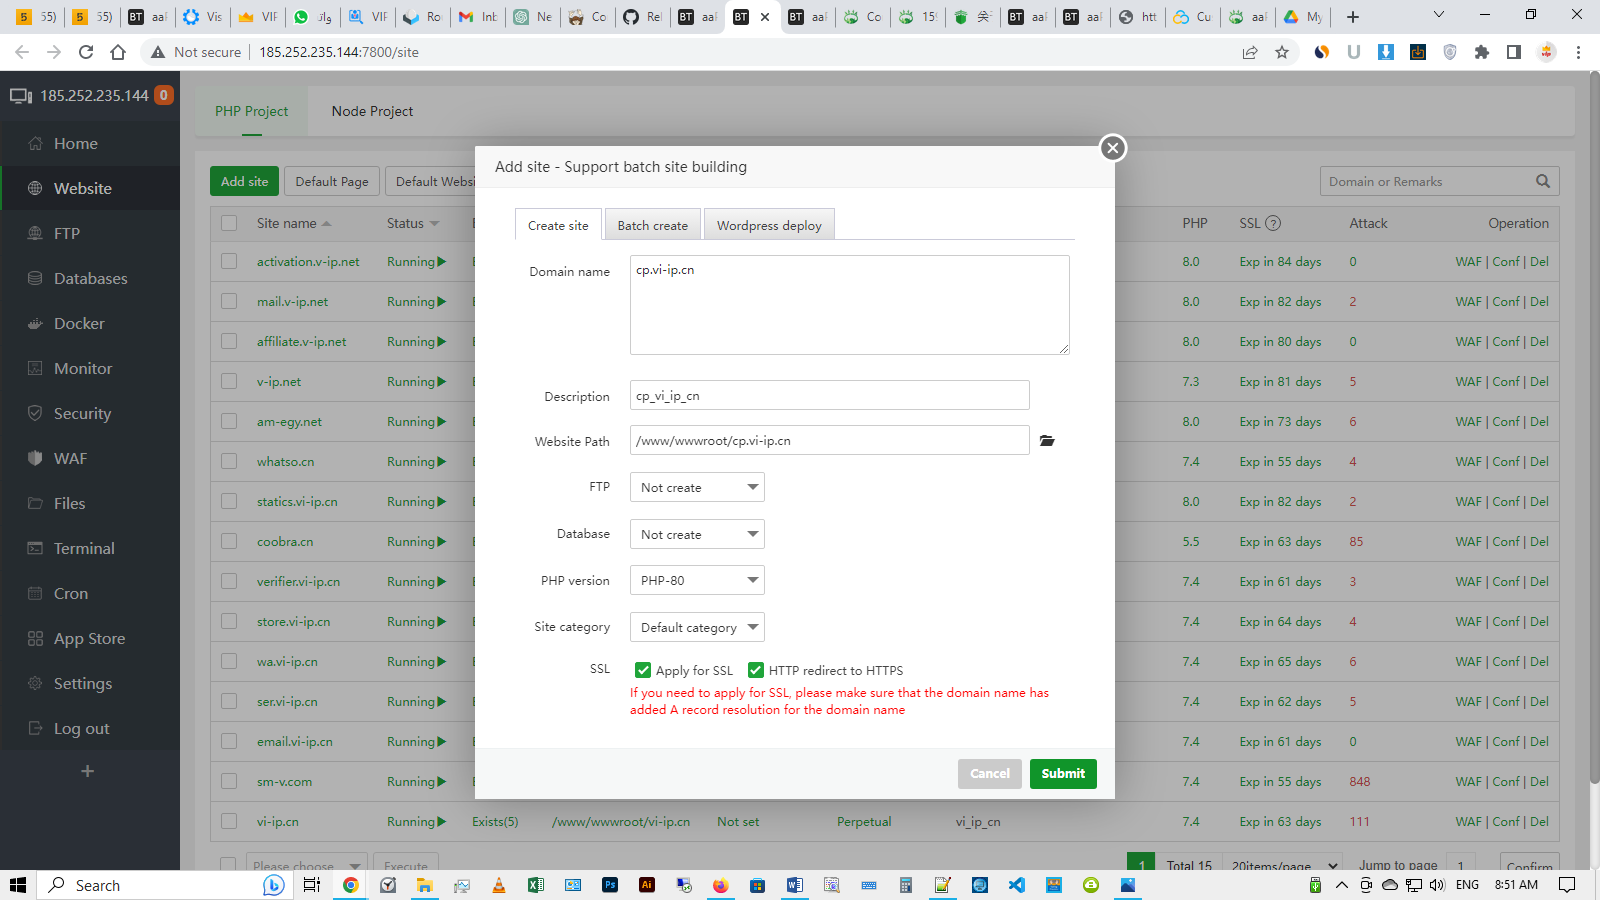Image resolution: width=1600 pixels, height=900 pixels.
Task: Click the search magnifier in the domain search box
Action: tap(1543, 181)
